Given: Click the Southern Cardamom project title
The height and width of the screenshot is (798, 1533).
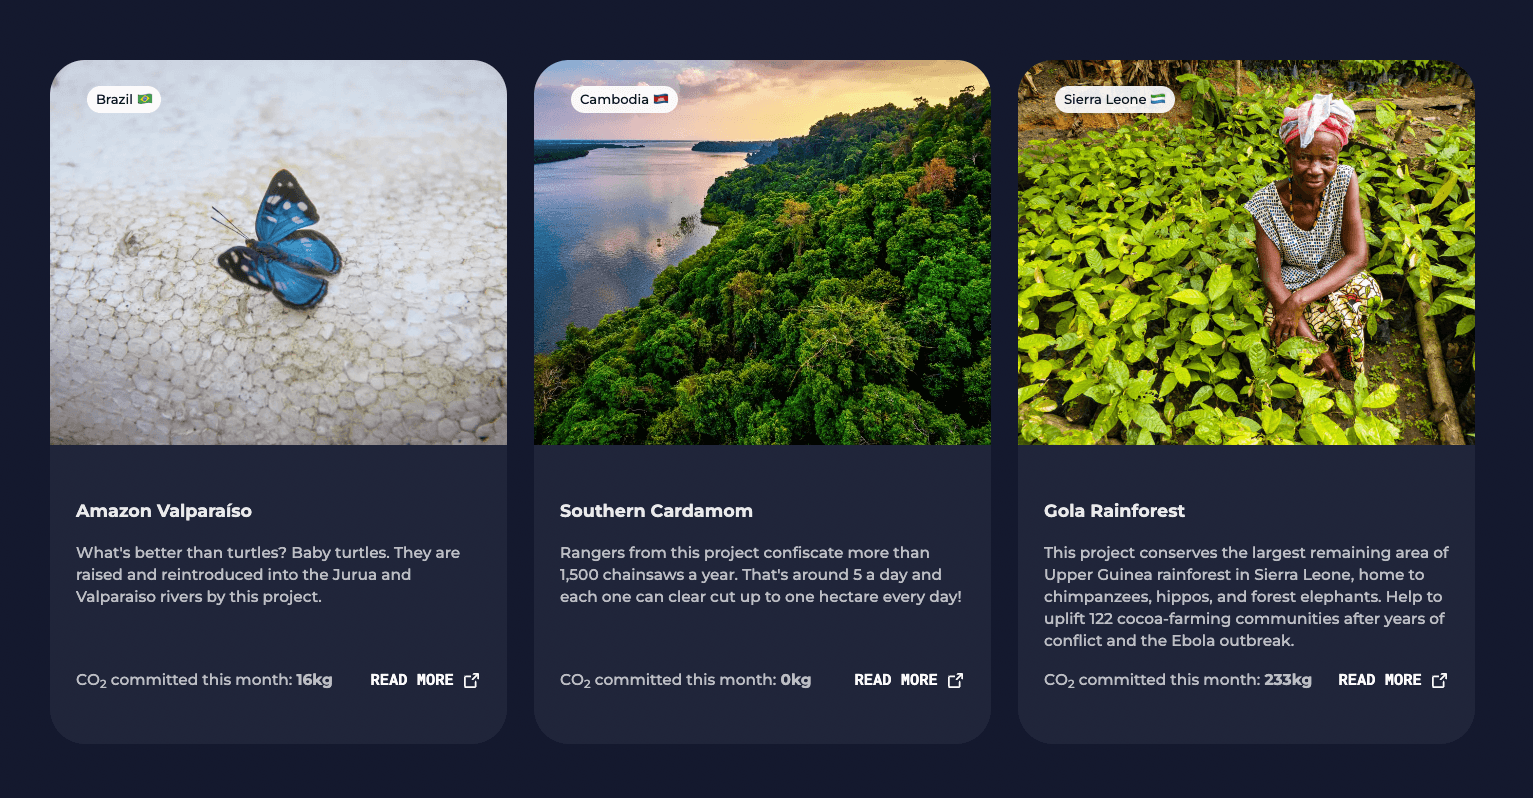Looking at the screenshot, I should point(656,511).
